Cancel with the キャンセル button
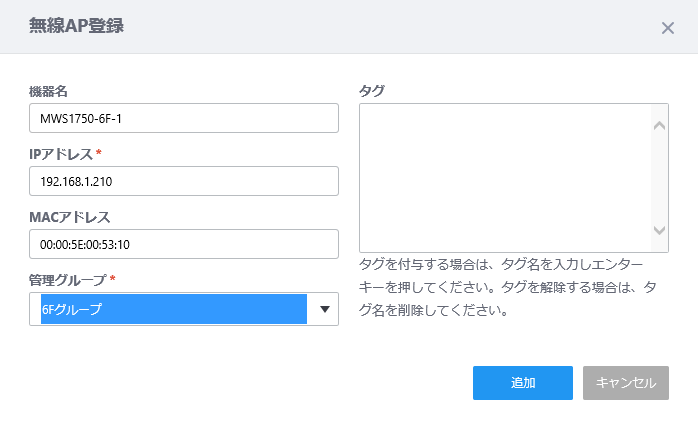This screenshot has height=424, width=698. pos(626,383)
